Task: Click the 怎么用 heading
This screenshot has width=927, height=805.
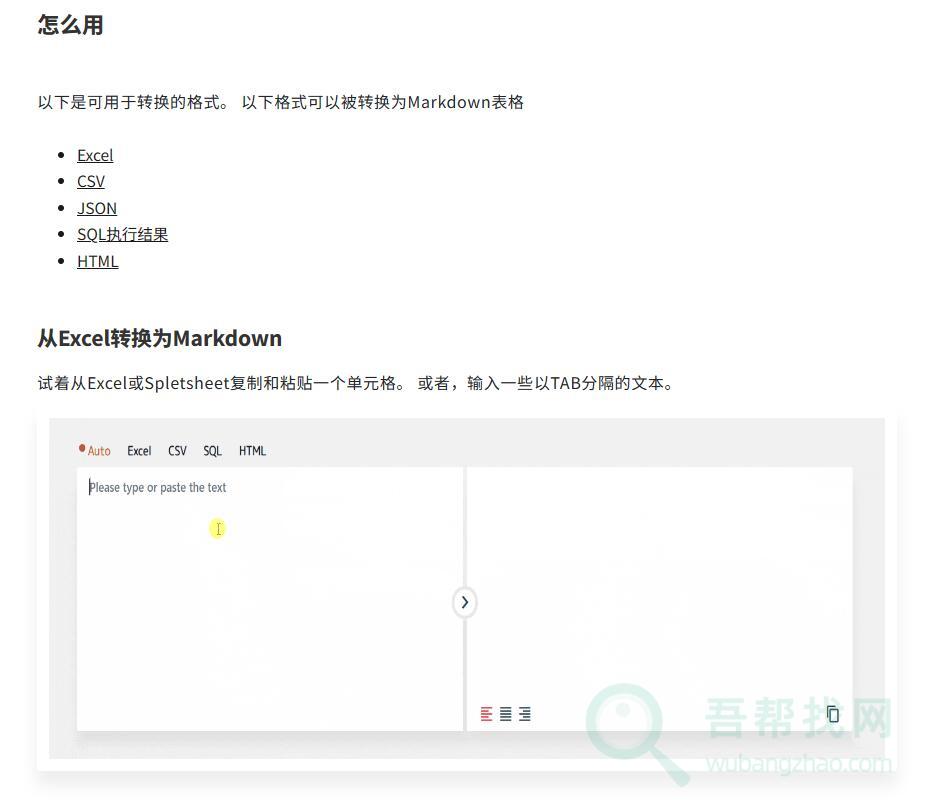Action: (70, 25)
